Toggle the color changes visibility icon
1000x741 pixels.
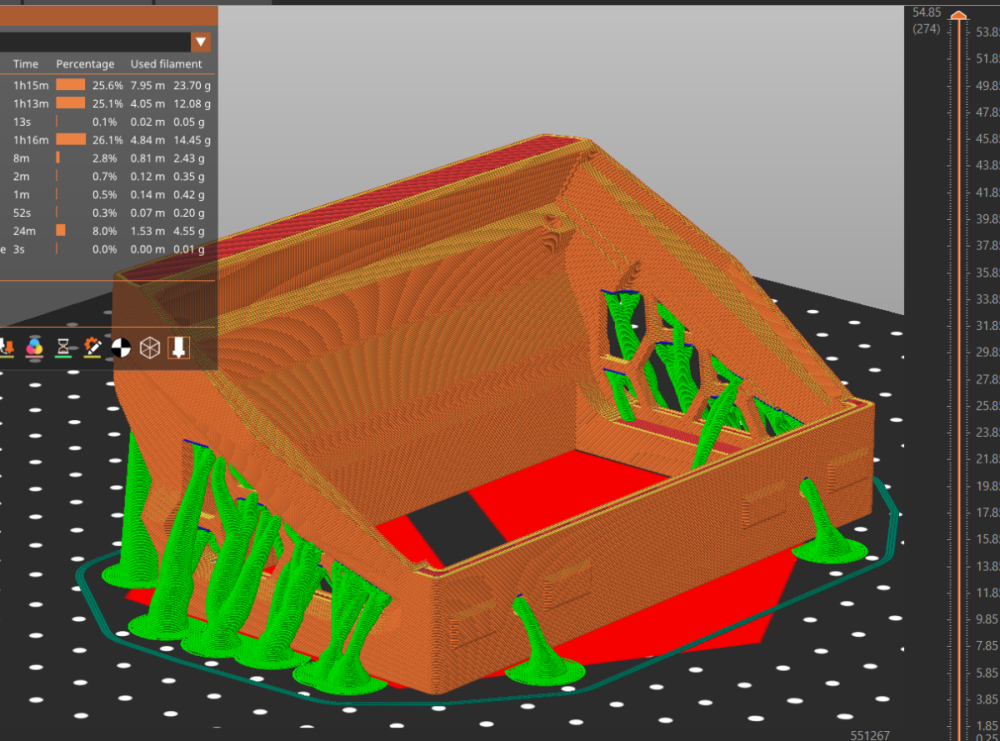pyautogui.click(x=34, y=348)
